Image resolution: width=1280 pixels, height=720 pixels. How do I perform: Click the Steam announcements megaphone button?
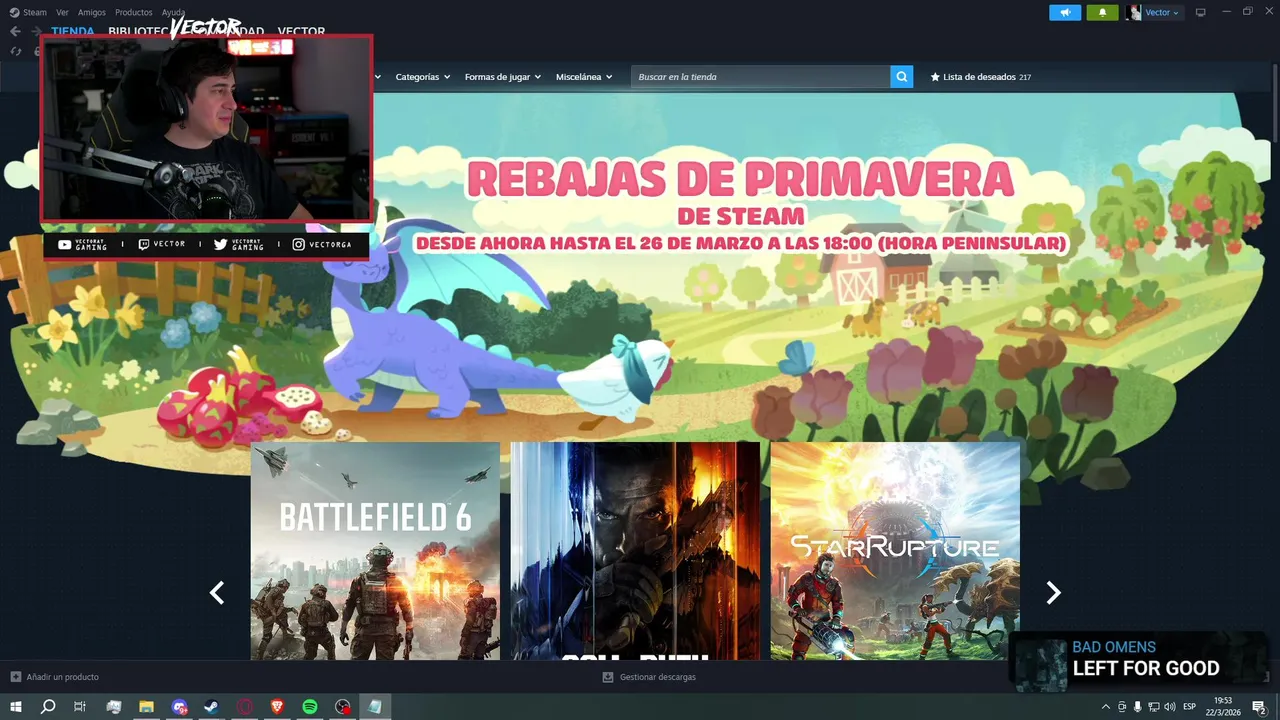(1065, 12)
